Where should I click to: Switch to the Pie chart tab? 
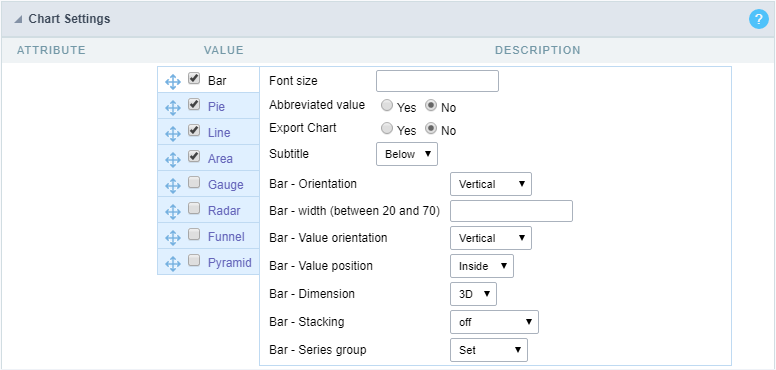pyautogui.click(x=216, y=107)
